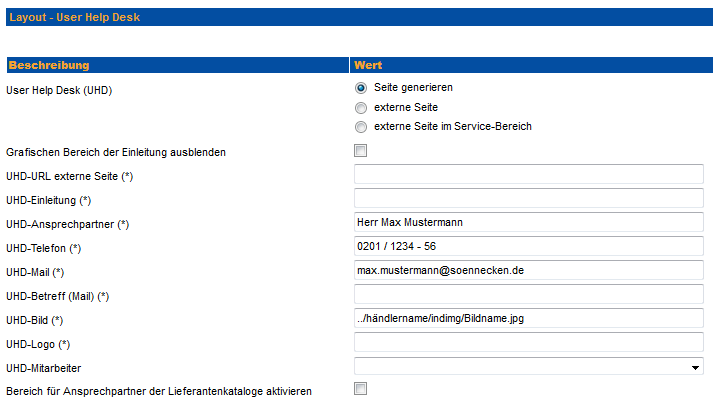
Task: Select the UHD-Telefon number field
Action: (x=529, y=246)
